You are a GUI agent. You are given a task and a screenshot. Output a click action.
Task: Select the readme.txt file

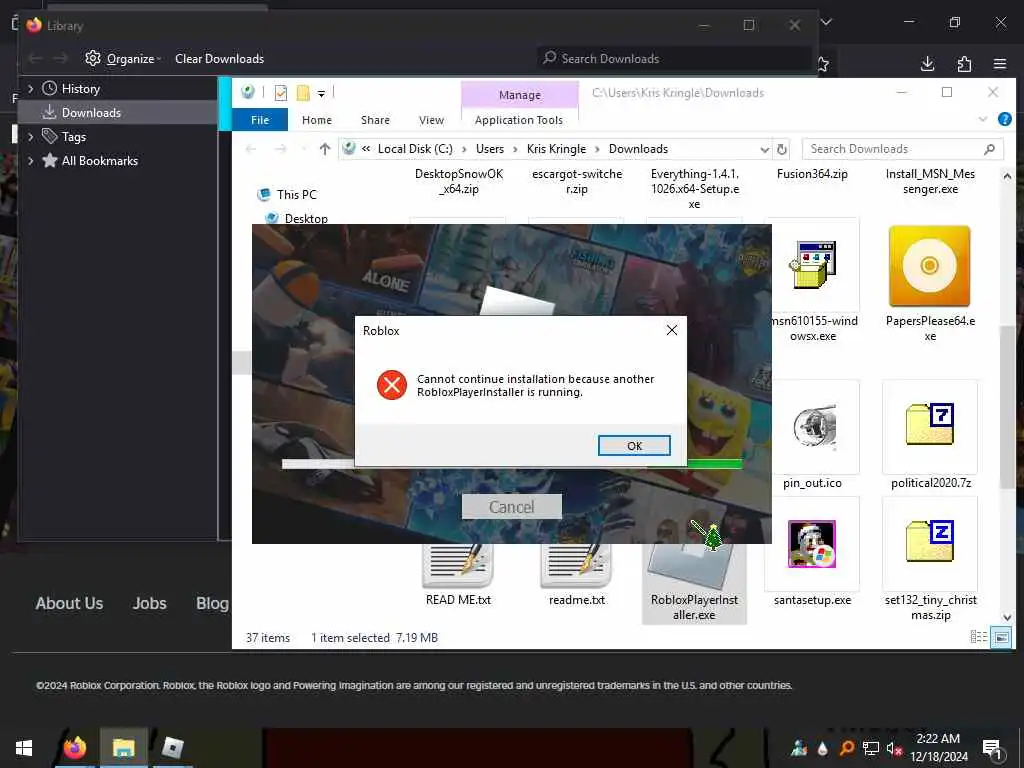click(x=577, y=575)
